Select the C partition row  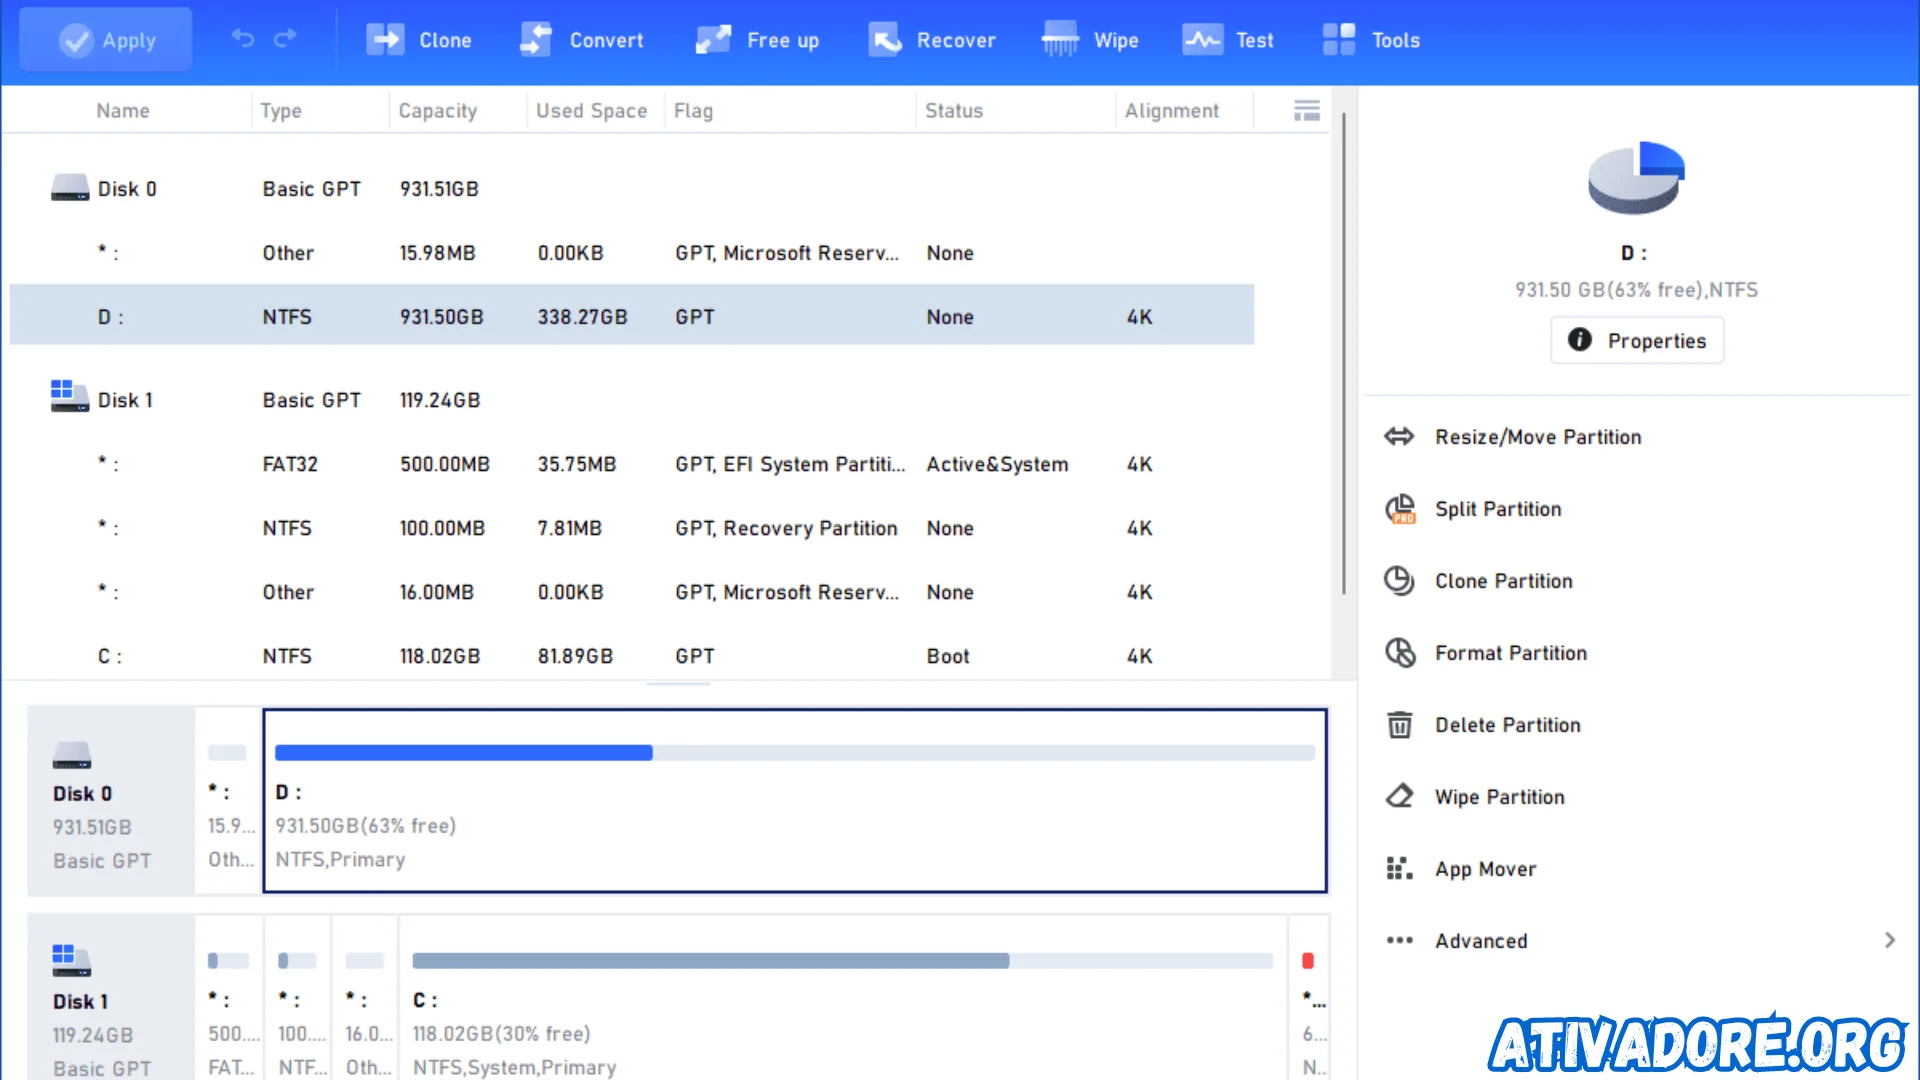click(633, 655)
